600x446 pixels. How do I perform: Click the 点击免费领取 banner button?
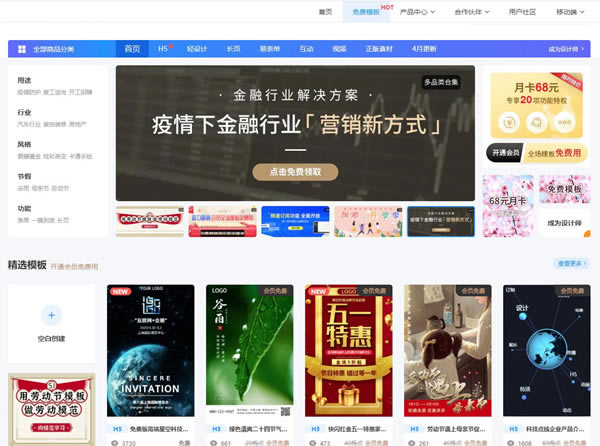coord(295,172)
